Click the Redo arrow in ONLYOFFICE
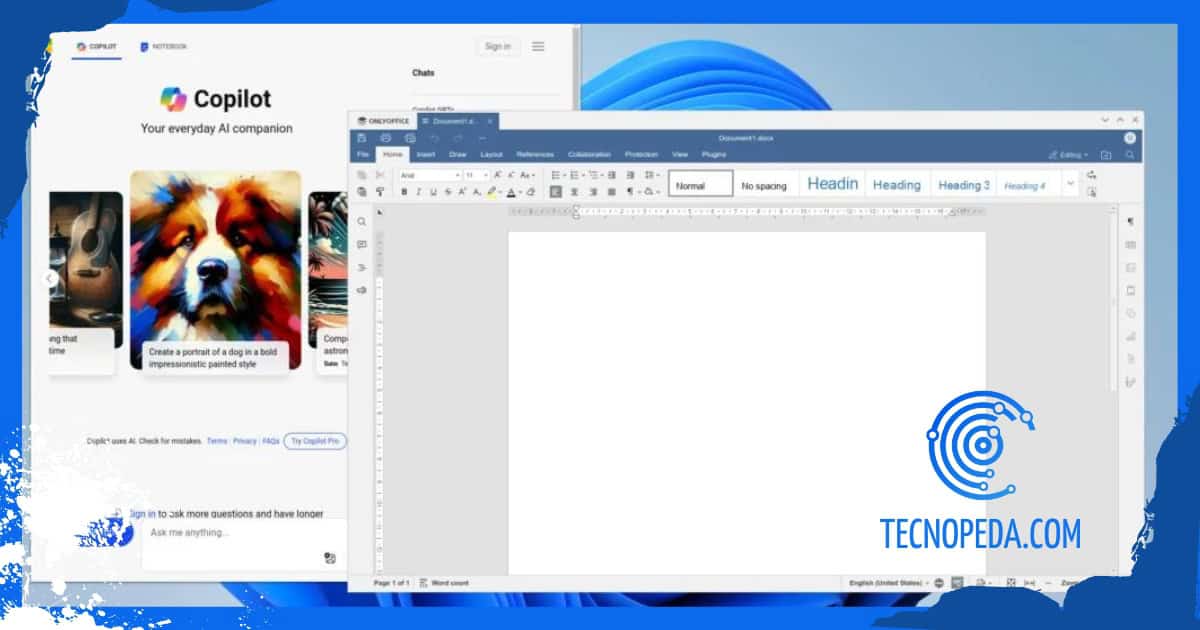Image resolution: width=1200 pixels, height=630 pixels. 458,138
